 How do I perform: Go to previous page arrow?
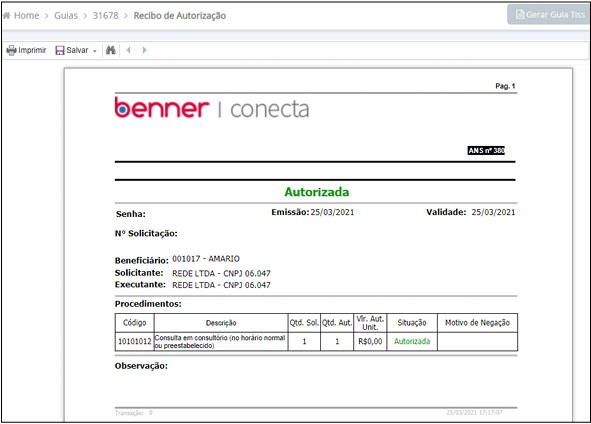129,50
